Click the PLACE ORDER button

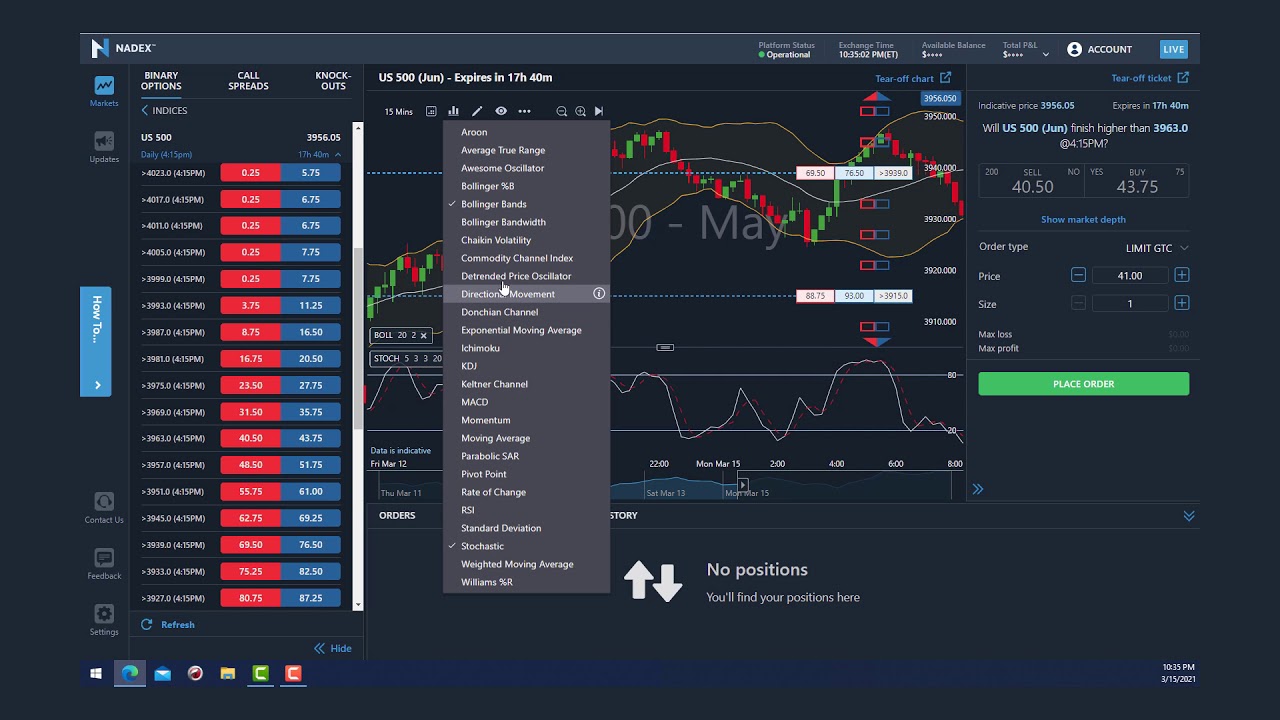click(x=1084, y=384)
